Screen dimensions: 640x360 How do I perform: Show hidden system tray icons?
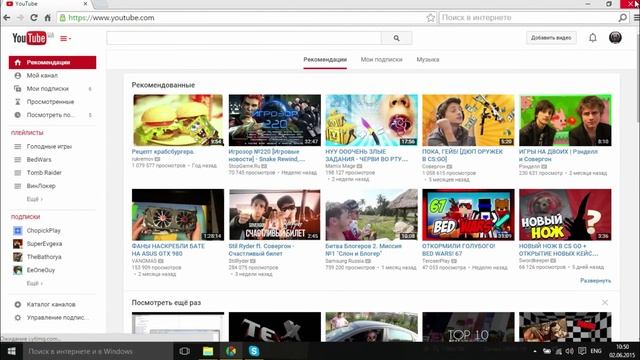click(x=535, y=351)
